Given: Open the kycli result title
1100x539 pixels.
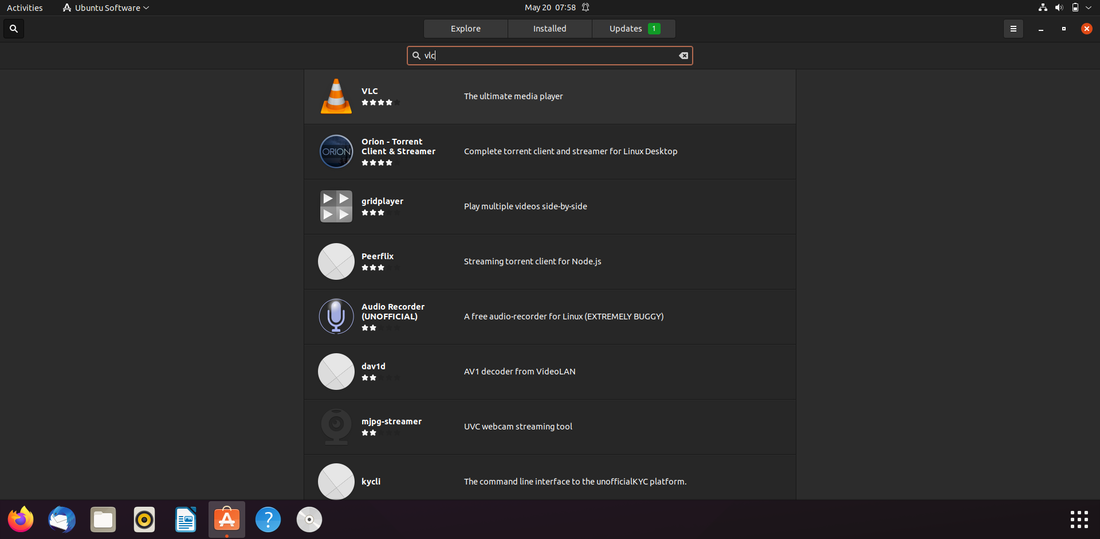Looking at the screenshot, I should tap(370, 481).
